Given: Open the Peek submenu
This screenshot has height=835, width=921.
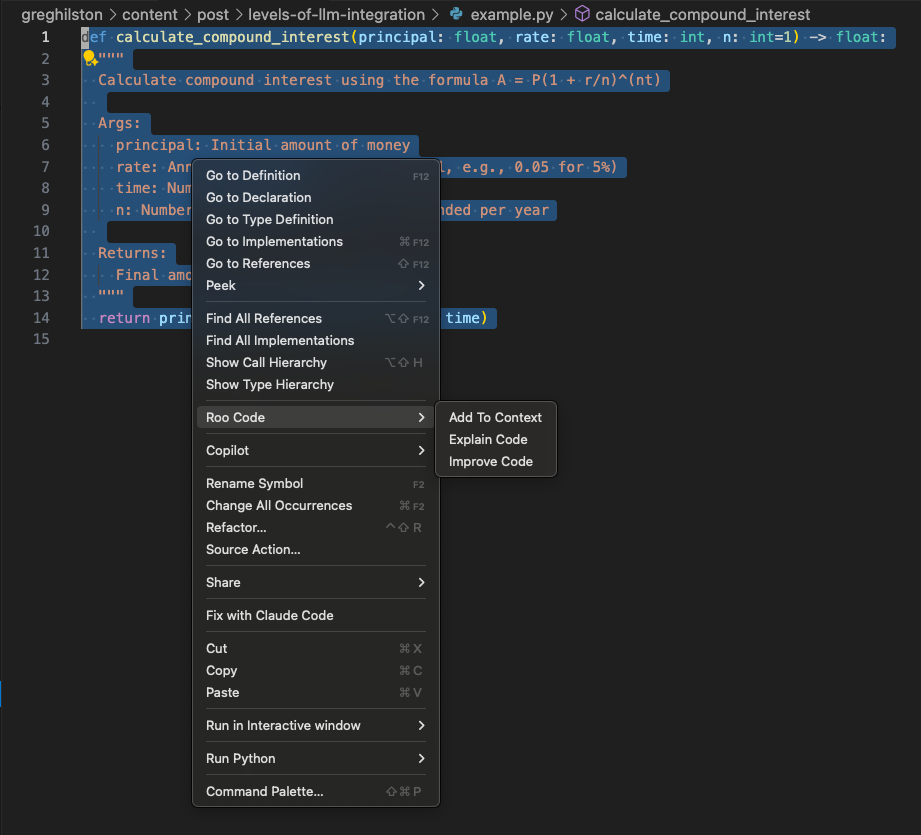Looking at the screenshot, I should (x=315, y=285).
